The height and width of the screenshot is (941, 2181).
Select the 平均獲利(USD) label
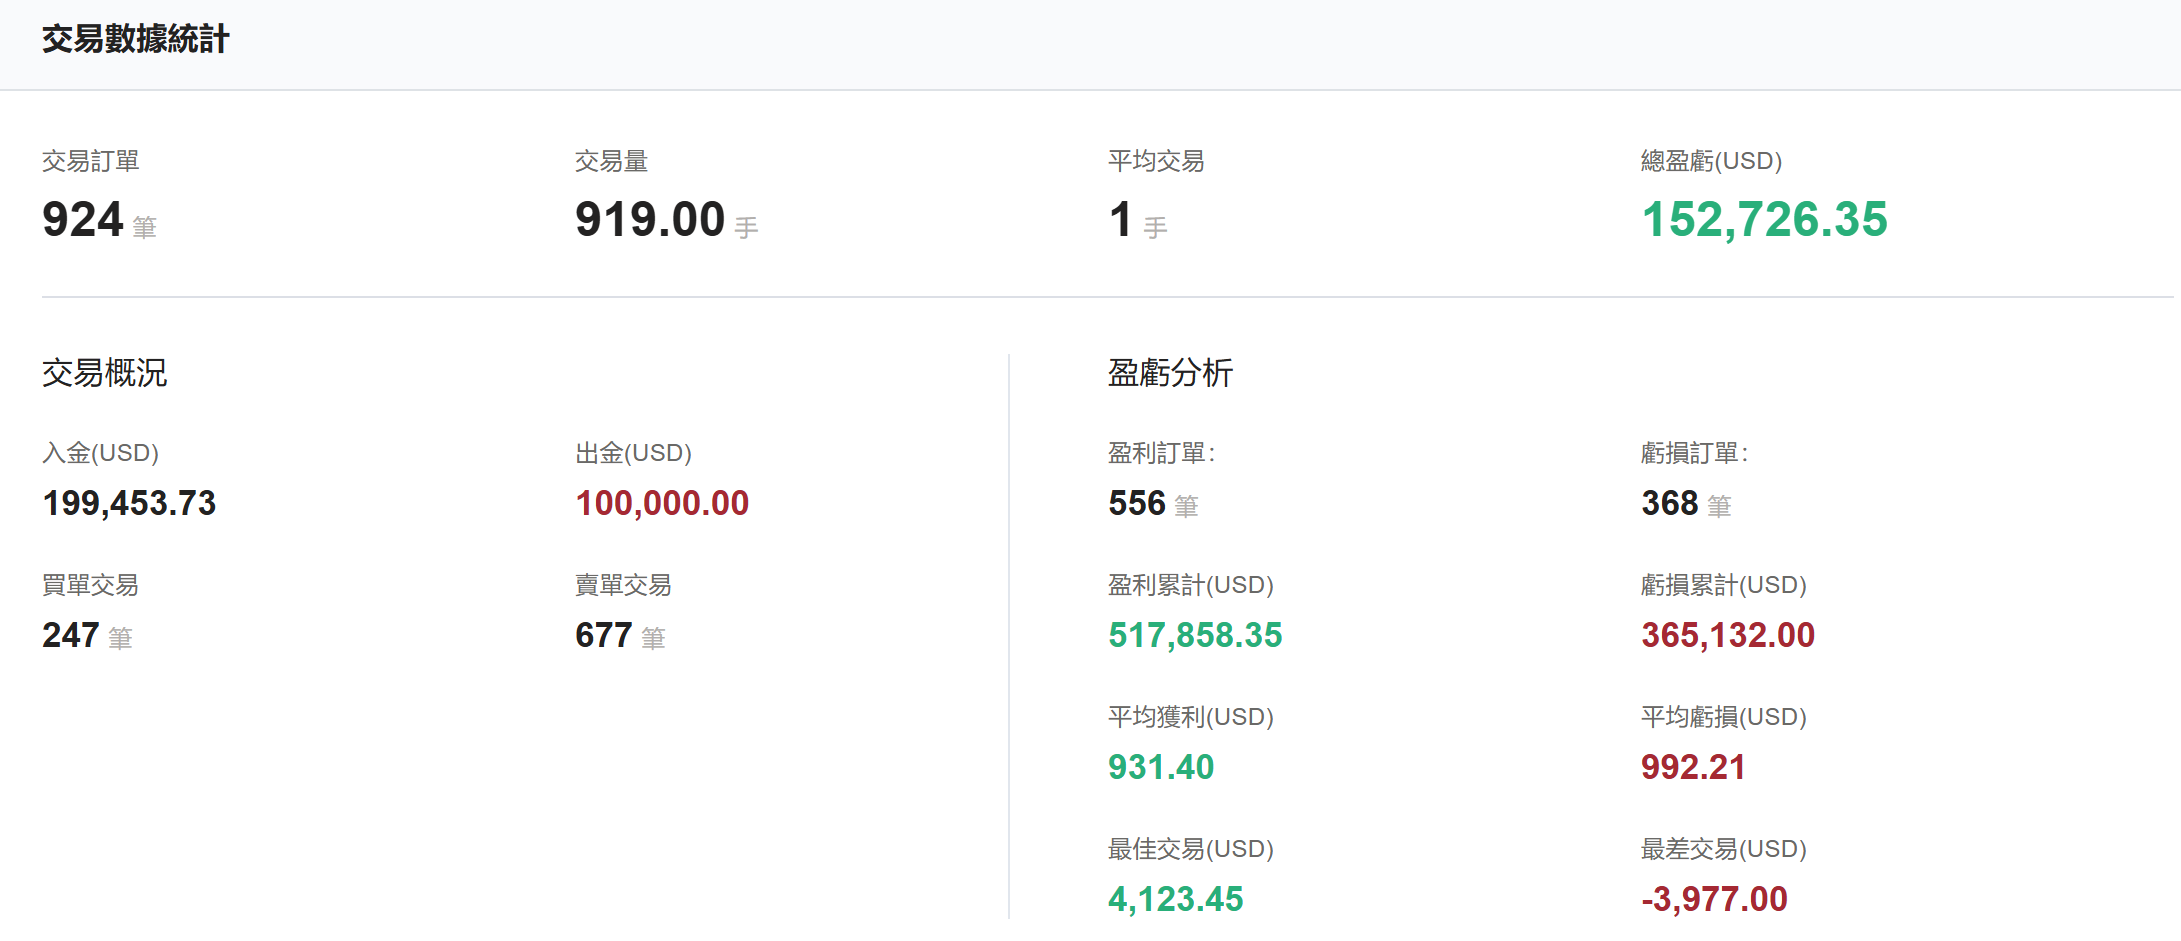click(1191, 717)
